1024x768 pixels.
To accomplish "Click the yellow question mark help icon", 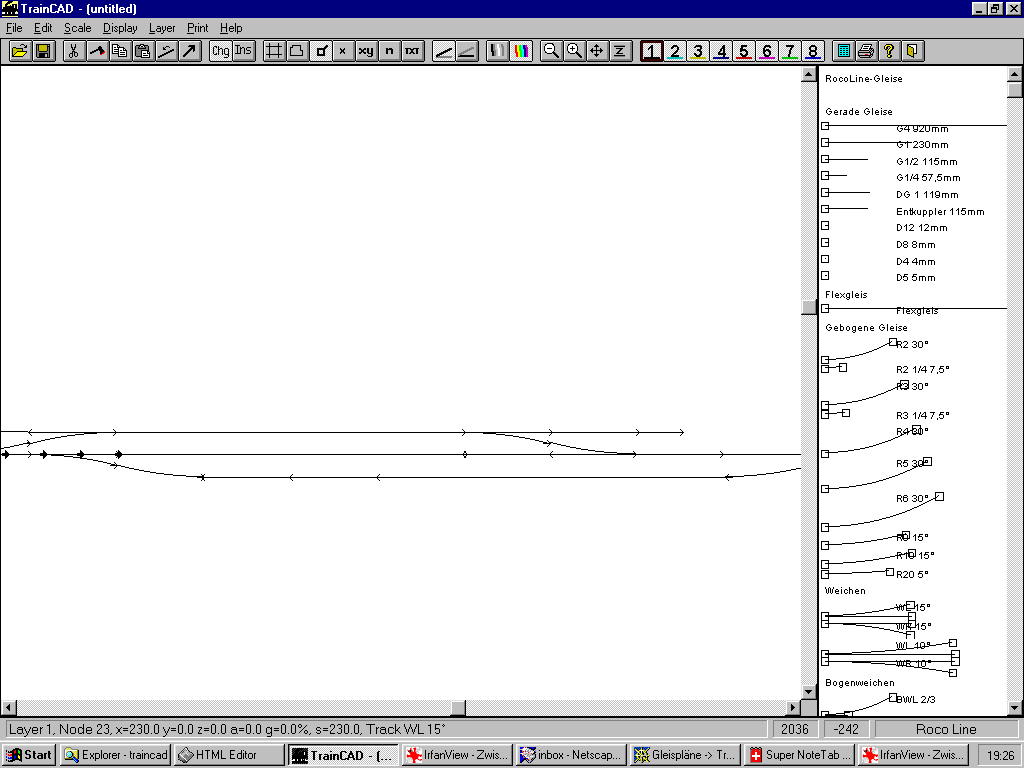I will coord(889,51).
